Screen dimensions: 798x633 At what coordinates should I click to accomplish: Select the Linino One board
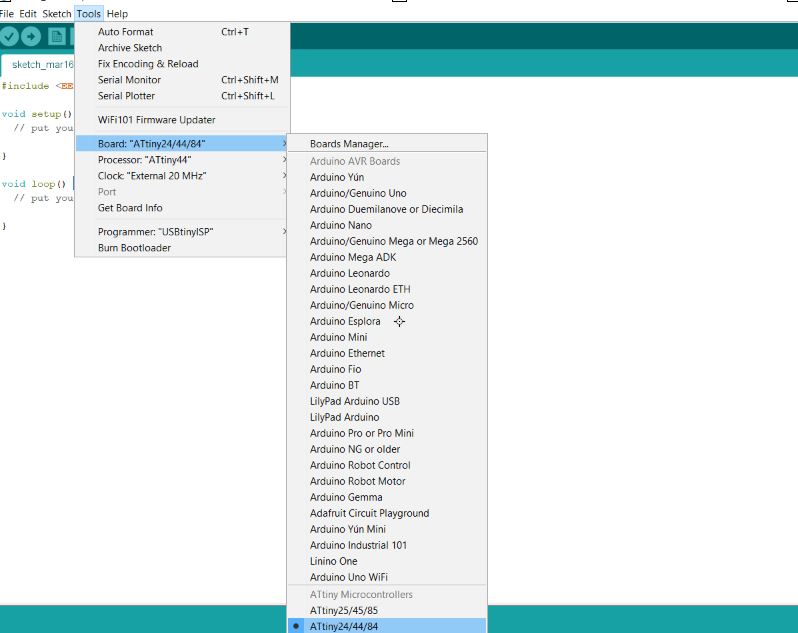click(x=387, y=561)
